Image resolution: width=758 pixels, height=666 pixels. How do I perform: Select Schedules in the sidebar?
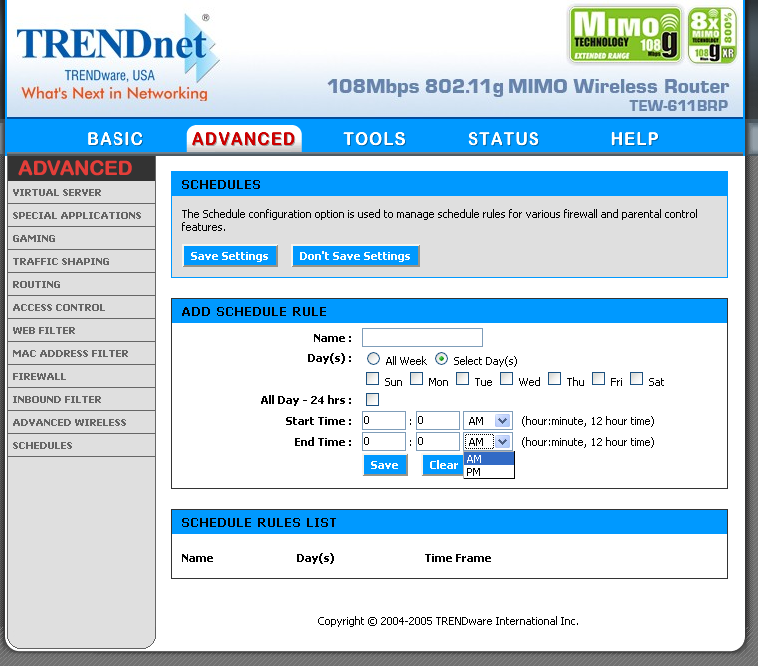click(81, 445)
